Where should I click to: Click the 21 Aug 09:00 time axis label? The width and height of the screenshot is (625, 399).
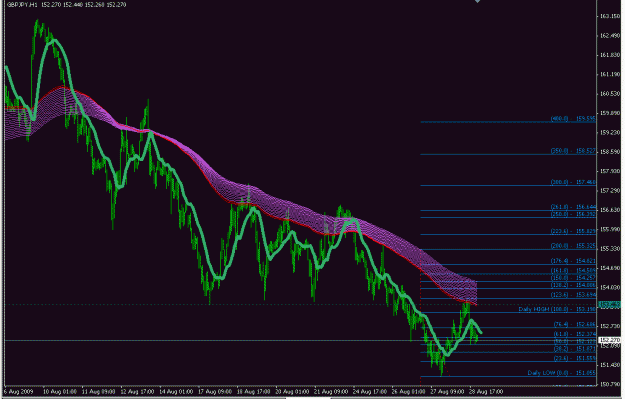(331, 392)
